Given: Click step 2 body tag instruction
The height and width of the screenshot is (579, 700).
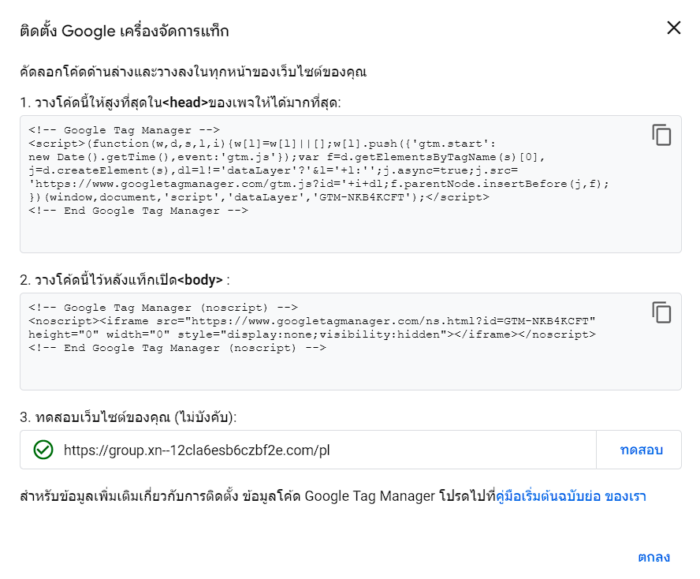Looking at the screenshot, I should (x=125, y=280).
